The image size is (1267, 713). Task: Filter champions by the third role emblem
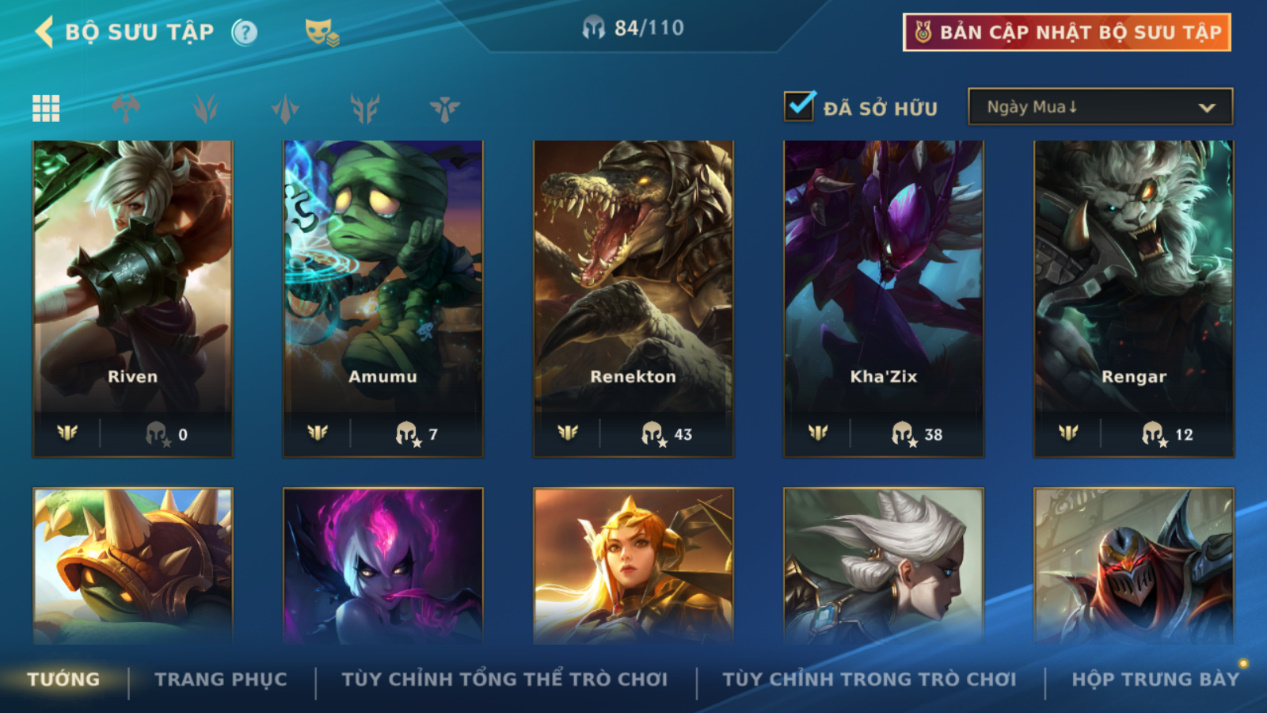point(285,108)
